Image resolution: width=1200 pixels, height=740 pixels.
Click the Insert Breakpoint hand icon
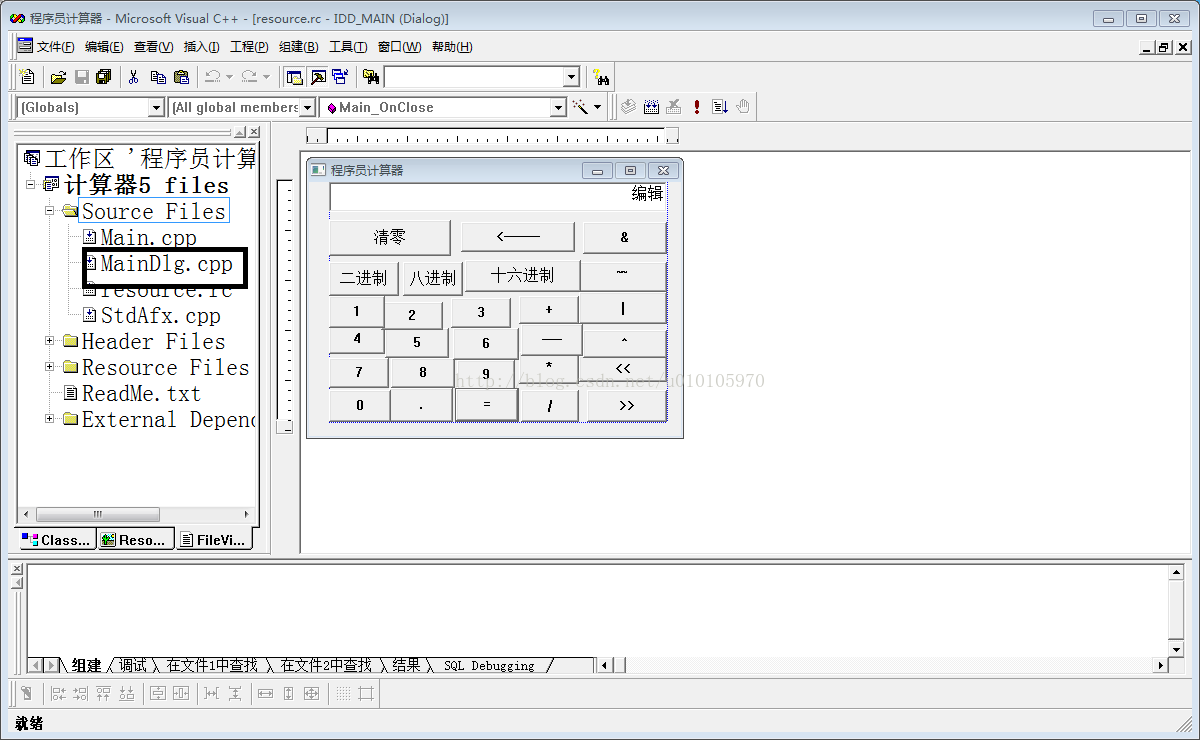coord(743,107)
